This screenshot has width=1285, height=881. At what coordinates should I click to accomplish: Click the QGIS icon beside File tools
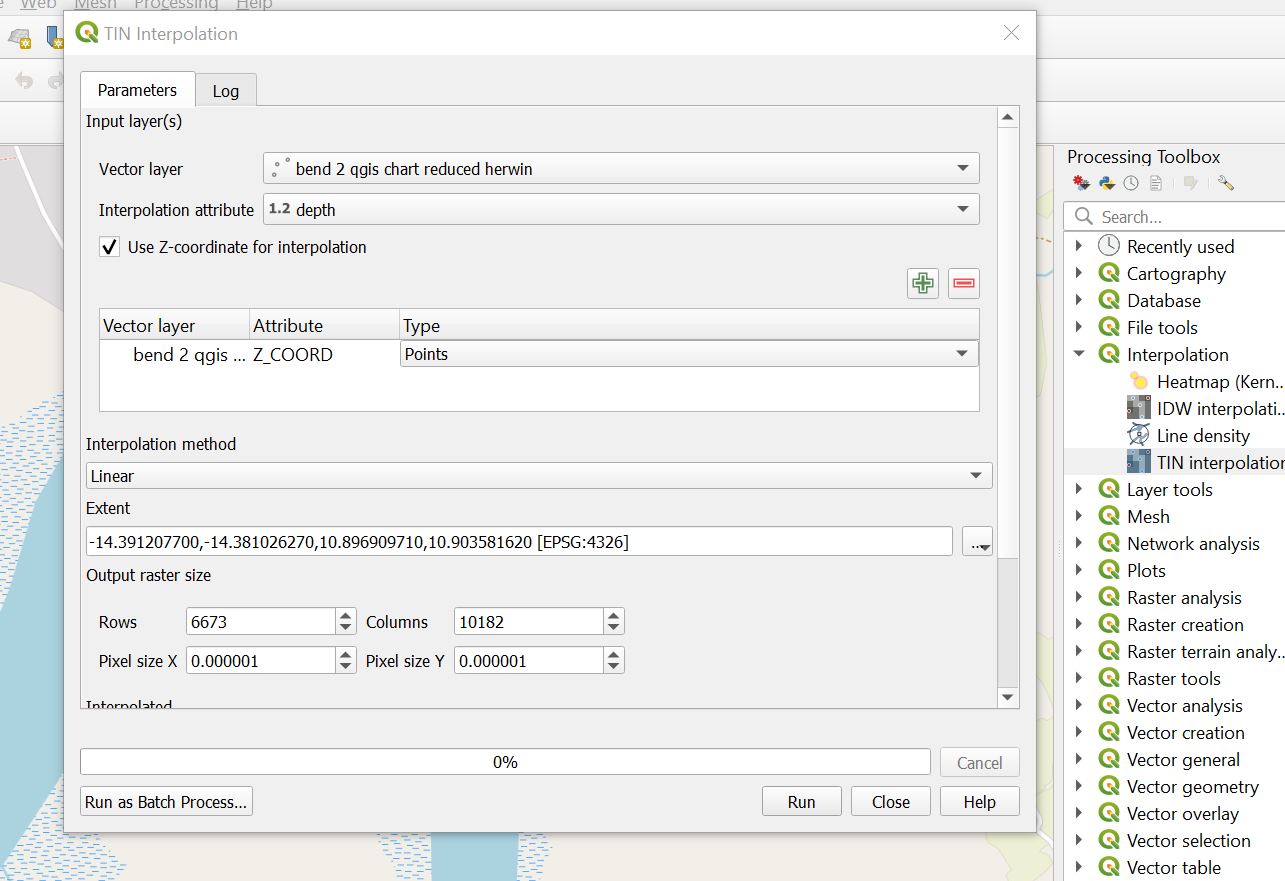point(1108,327)
